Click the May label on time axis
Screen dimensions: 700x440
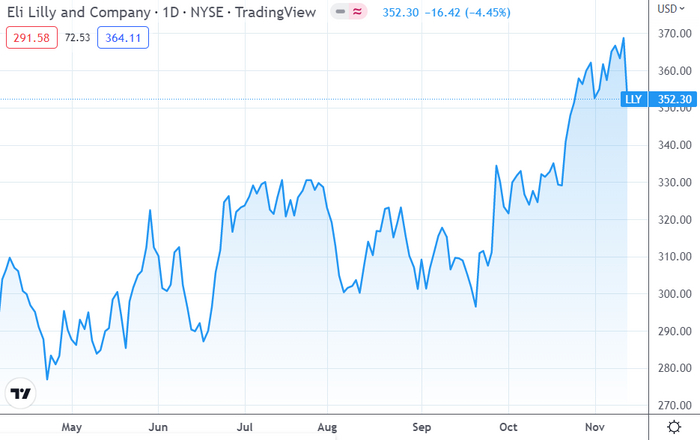click(71, 427)
